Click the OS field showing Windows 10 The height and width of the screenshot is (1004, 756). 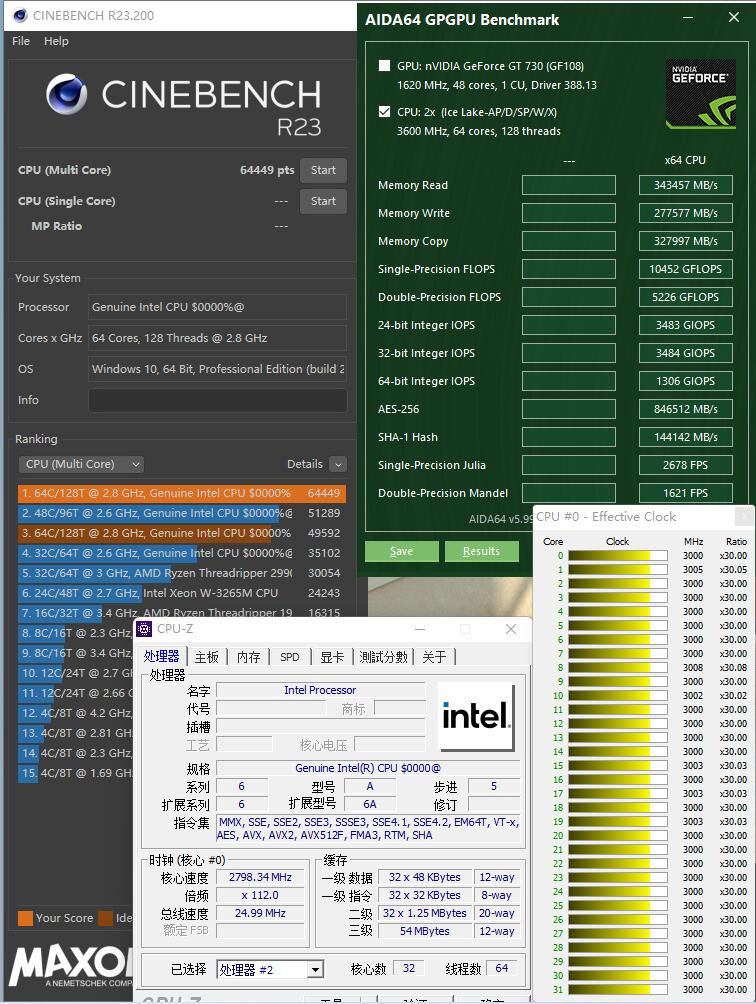[218, 369]
